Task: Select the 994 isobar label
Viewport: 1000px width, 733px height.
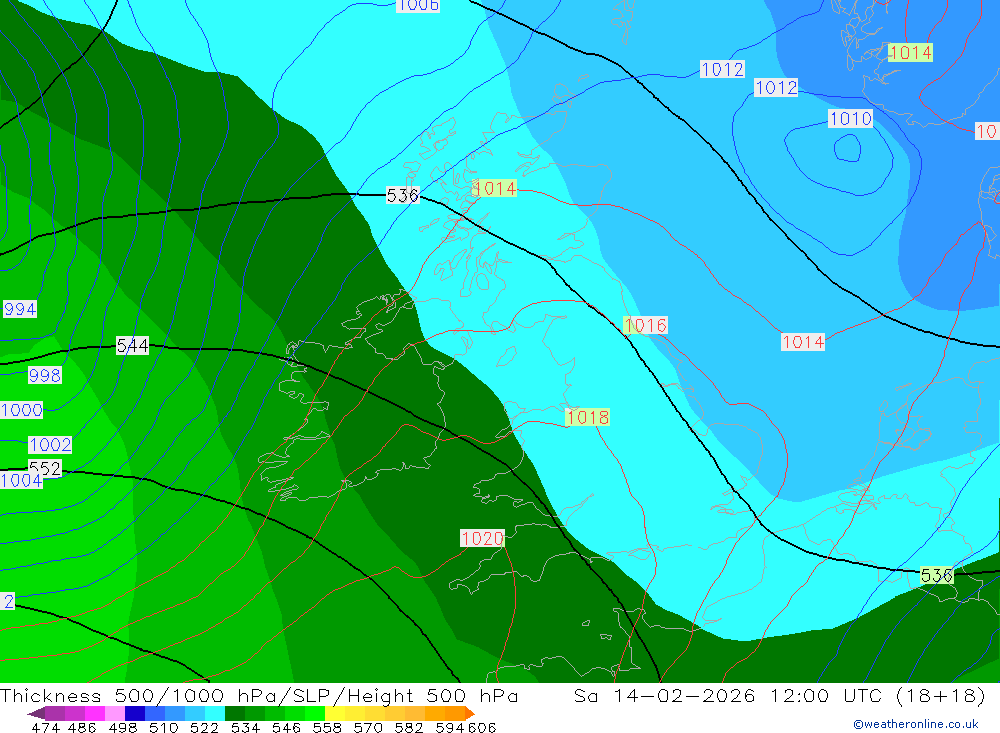Action: (20, 309)
